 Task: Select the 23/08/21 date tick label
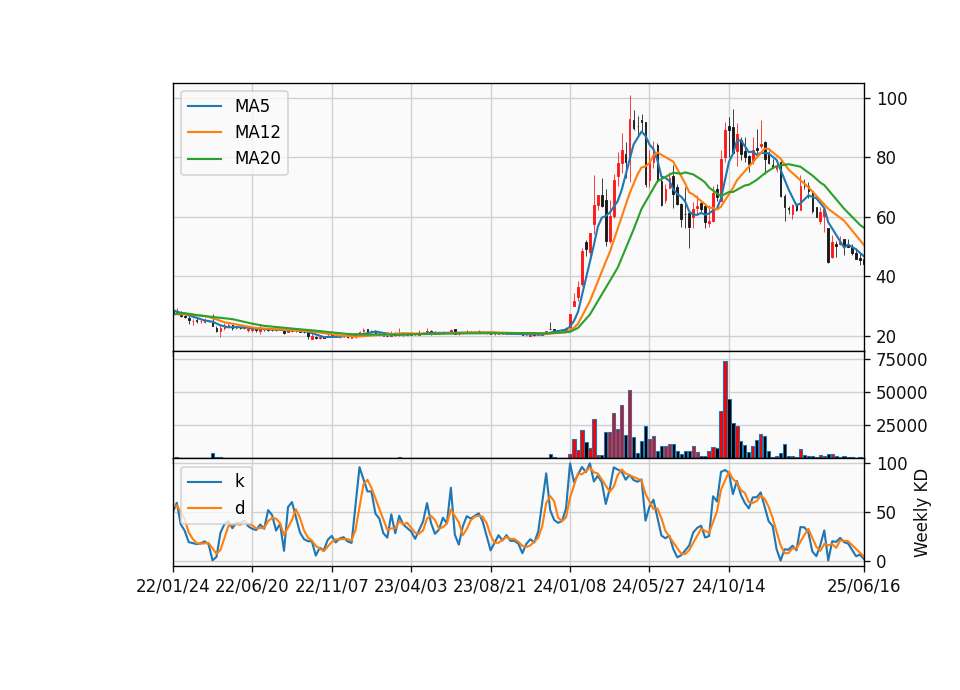490,586
